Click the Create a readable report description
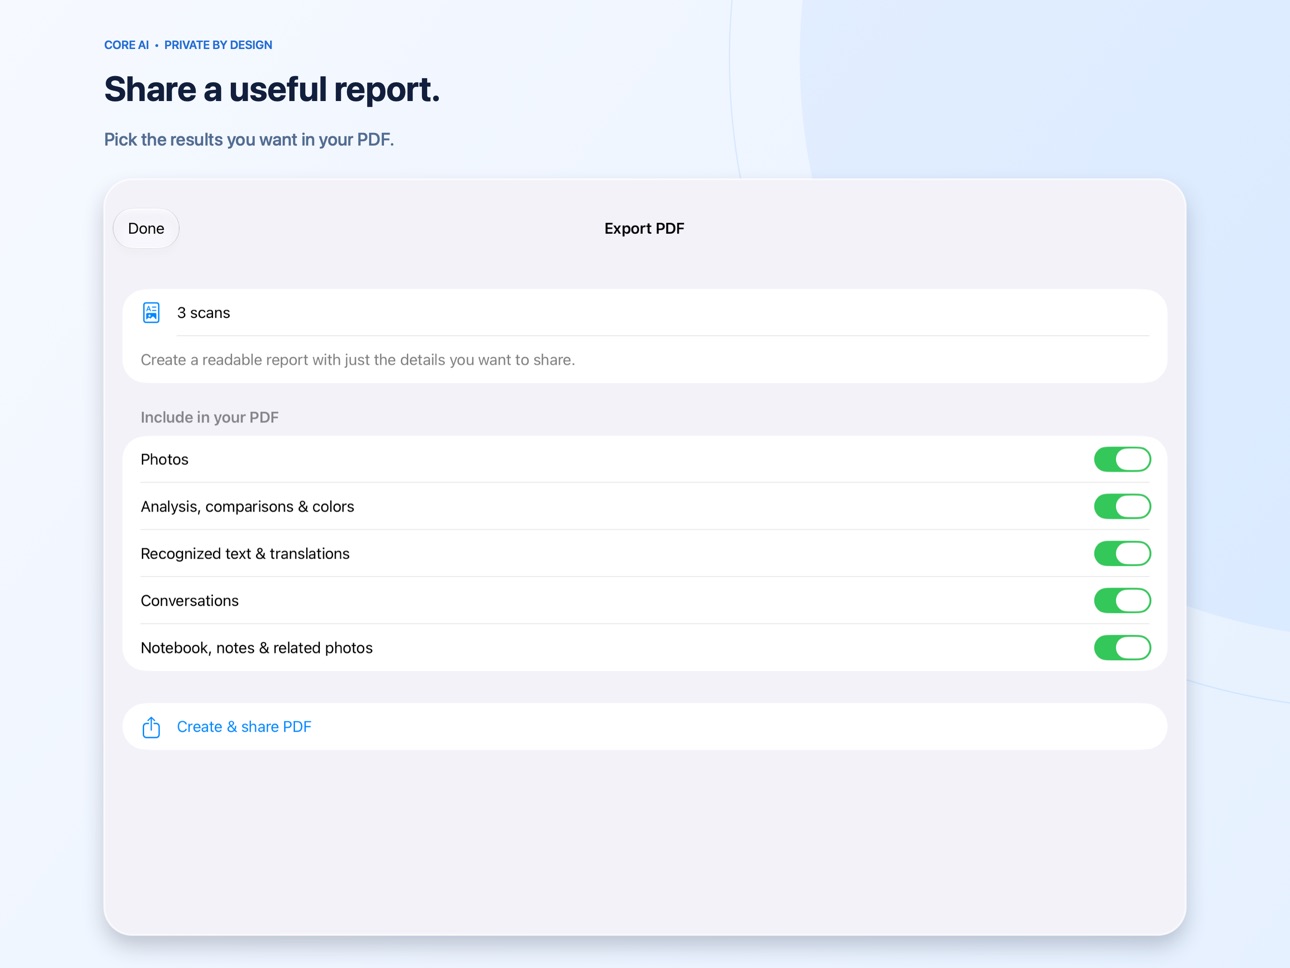 coord(358,360)
